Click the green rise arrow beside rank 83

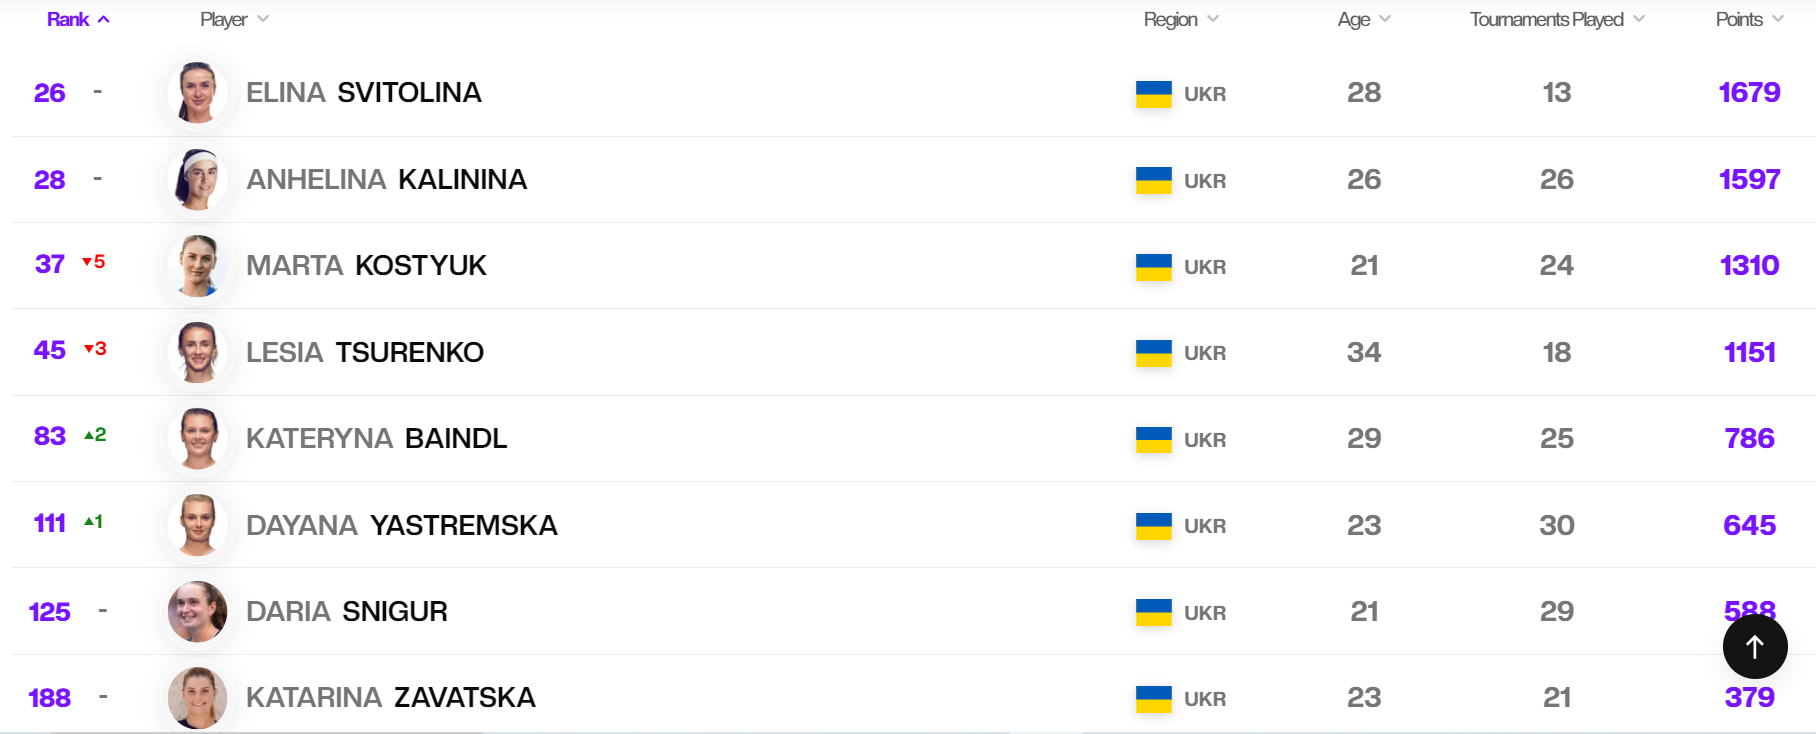pyautogui.click(x=95, y=437)
